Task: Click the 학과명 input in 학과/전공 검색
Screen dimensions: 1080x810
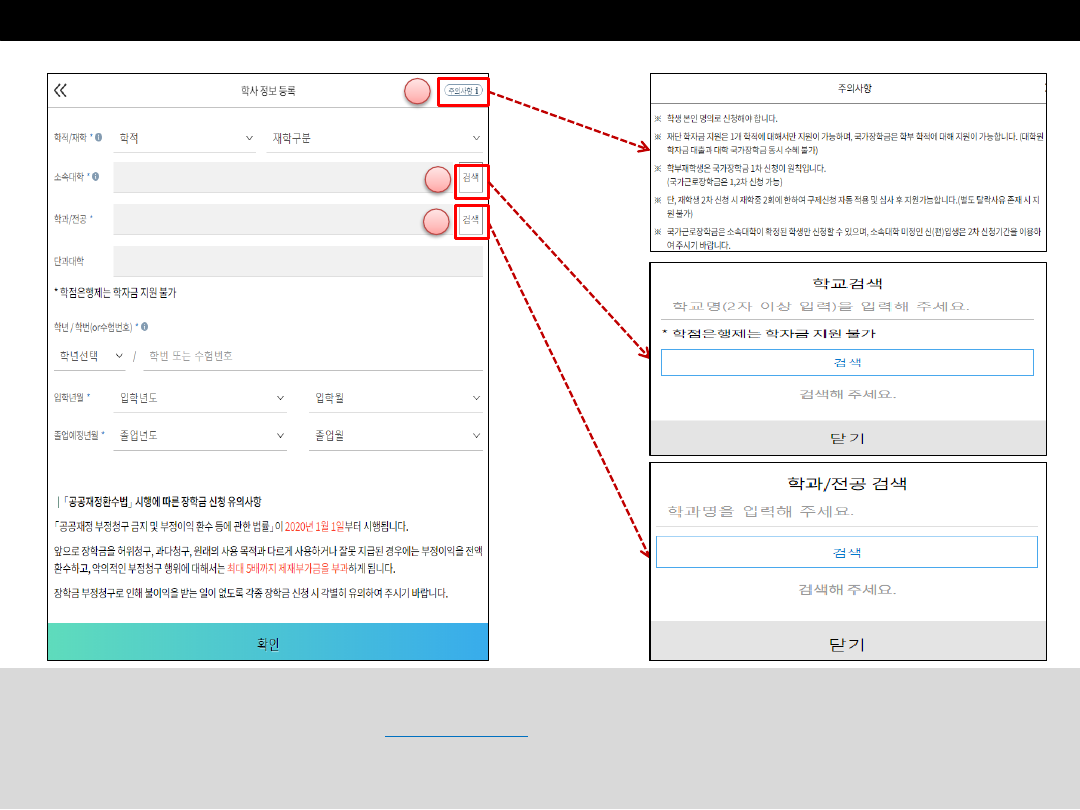Action: (846, 512)
